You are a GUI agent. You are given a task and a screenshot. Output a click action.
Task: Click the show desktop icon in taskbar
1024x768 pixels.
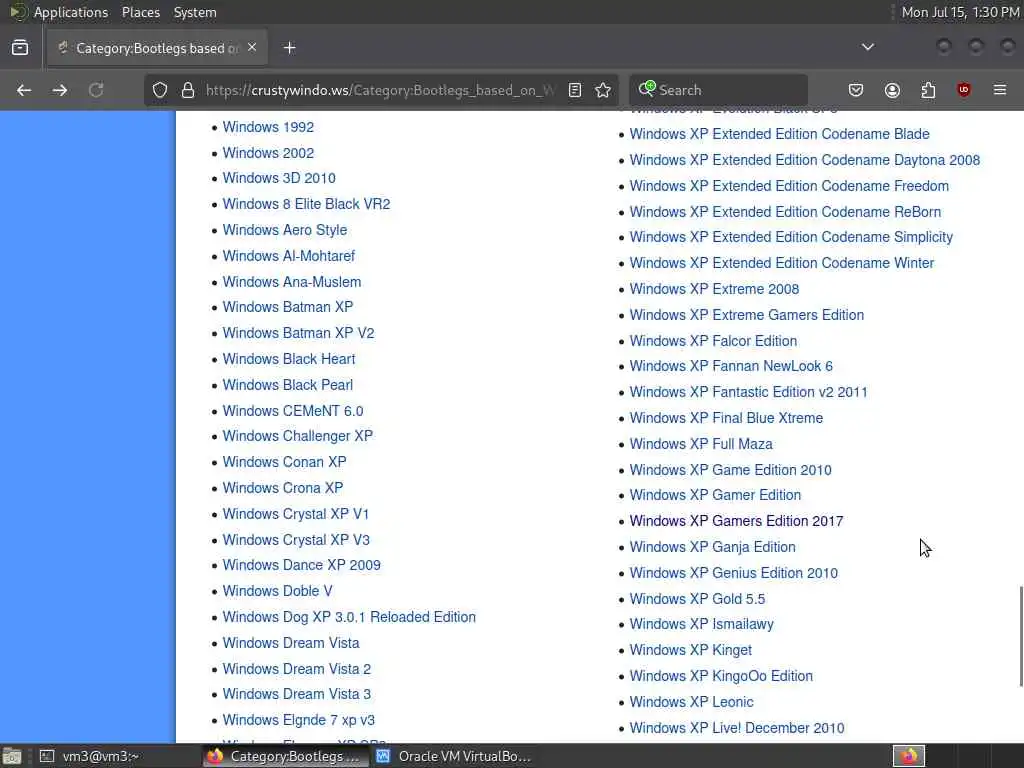tap(12, 756)
